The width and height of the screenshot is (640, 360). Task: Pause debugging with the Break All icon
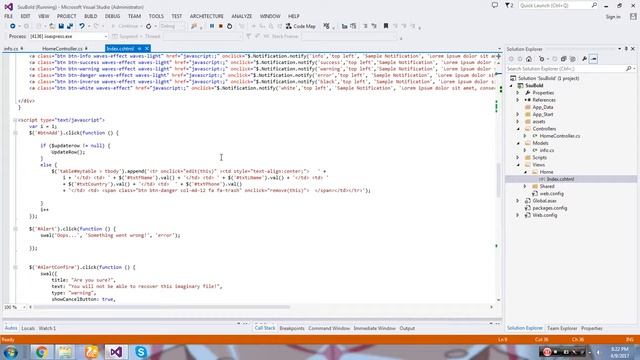coord(212,26)
